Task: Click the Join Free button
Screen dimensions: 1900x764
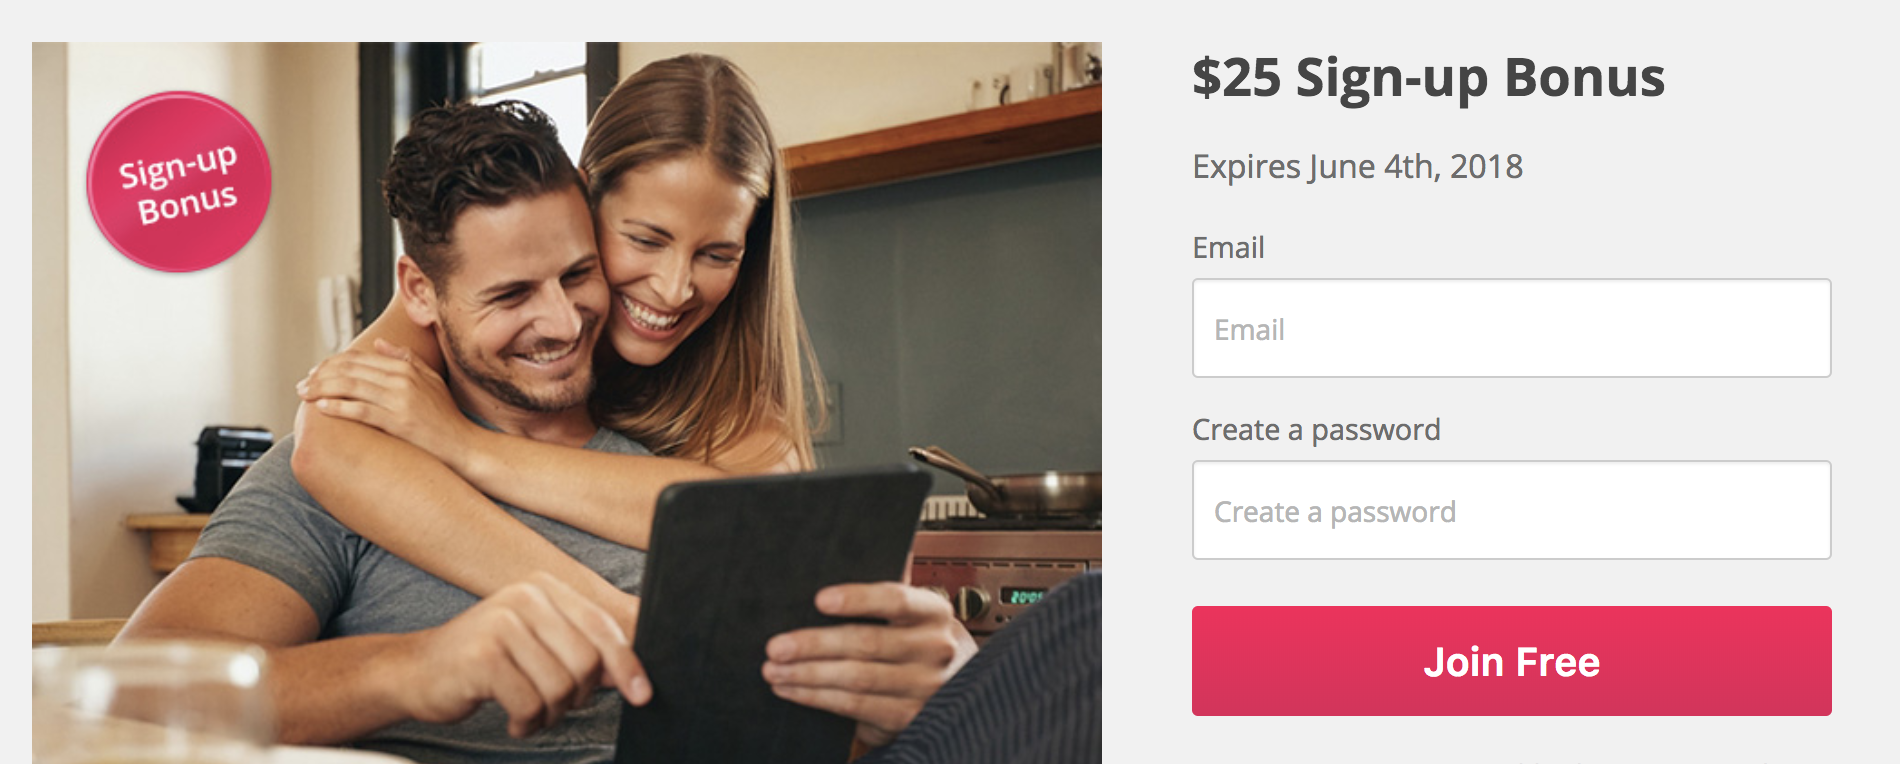Action: click(x=1511, y=661)
